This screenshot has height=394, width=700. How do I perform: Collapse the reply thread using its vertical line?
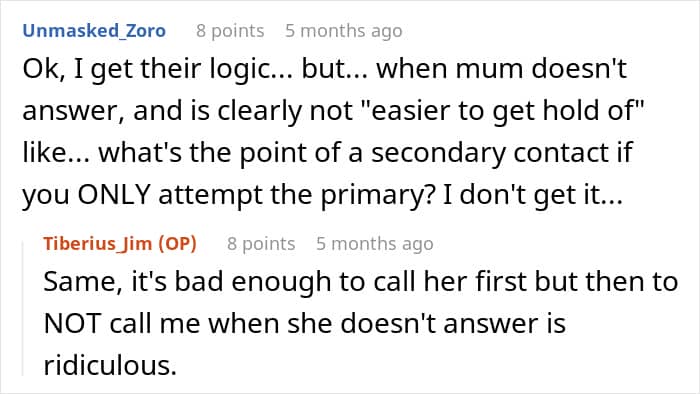(x=23, y=308)
